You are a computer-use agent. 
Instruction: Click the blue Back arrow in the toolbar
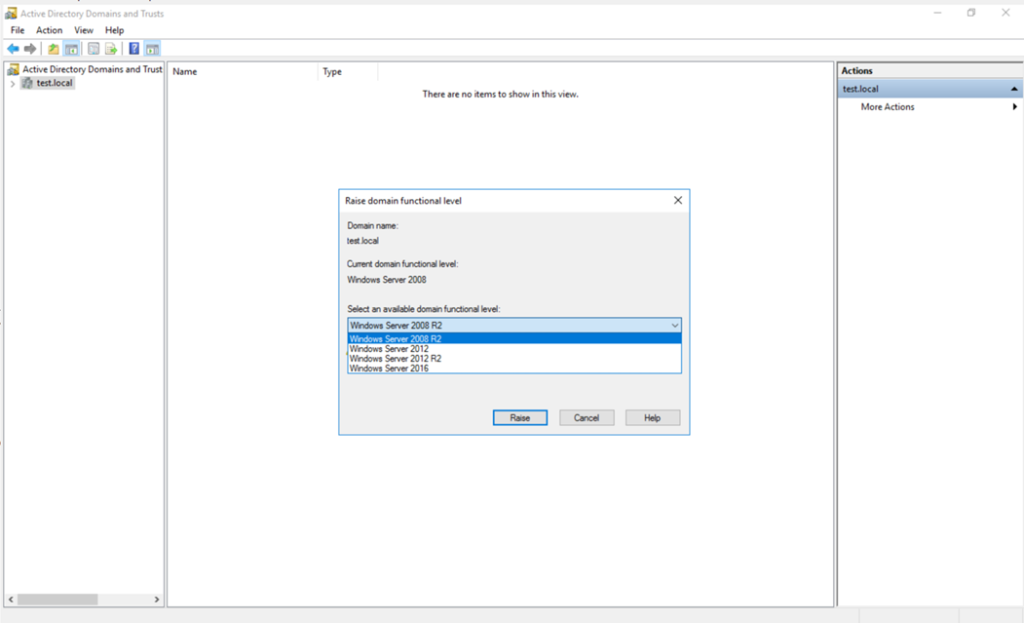click(x=13, y=49)
